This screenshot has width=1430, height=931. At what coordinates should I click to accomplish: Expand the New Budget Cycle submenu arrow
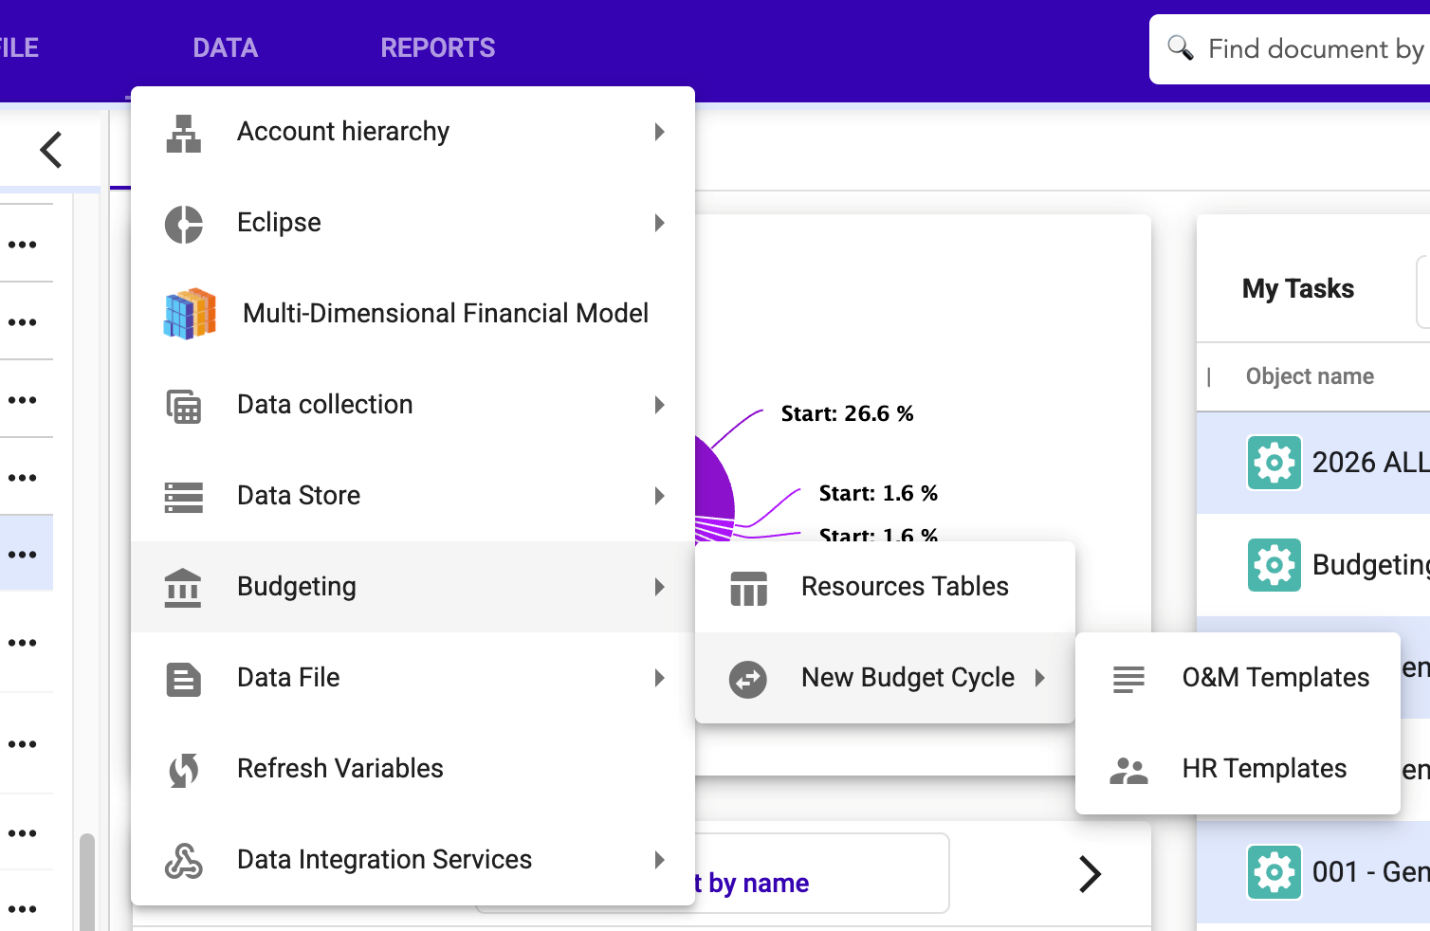pos(1040,678)
